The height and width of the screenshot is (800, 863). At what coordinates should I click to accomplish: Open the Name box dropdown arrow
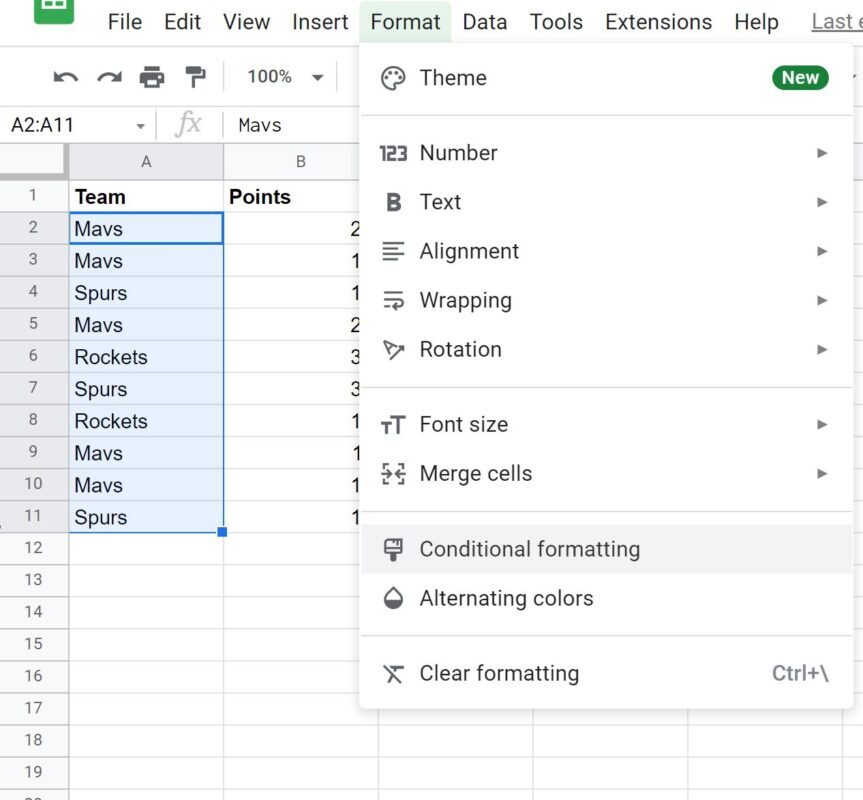coord(141,127)
